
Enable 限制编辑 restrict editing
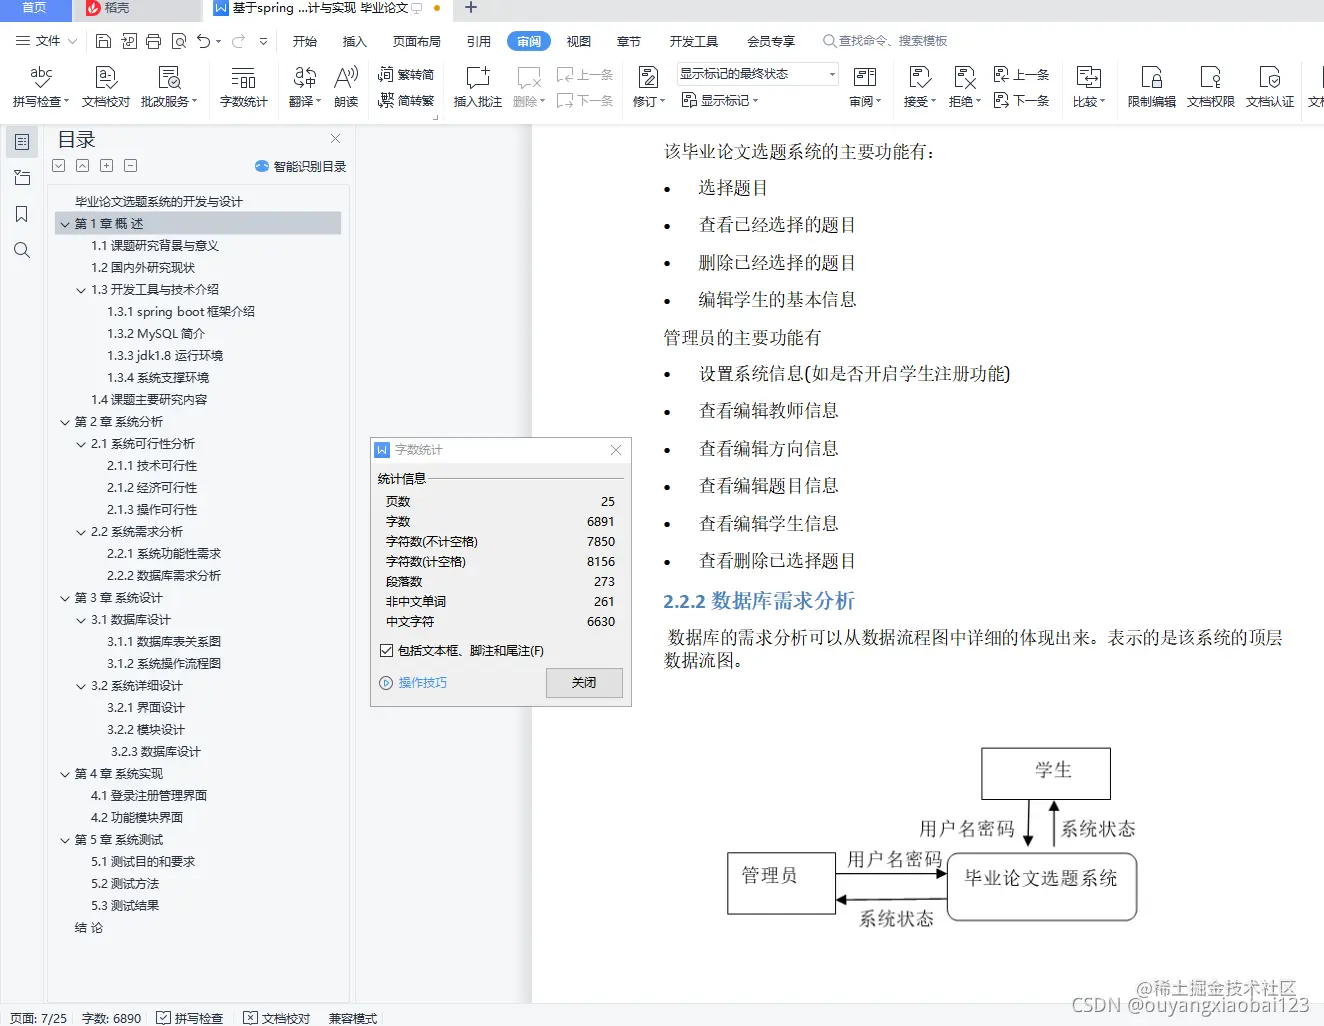click(x=1151, y=87)
